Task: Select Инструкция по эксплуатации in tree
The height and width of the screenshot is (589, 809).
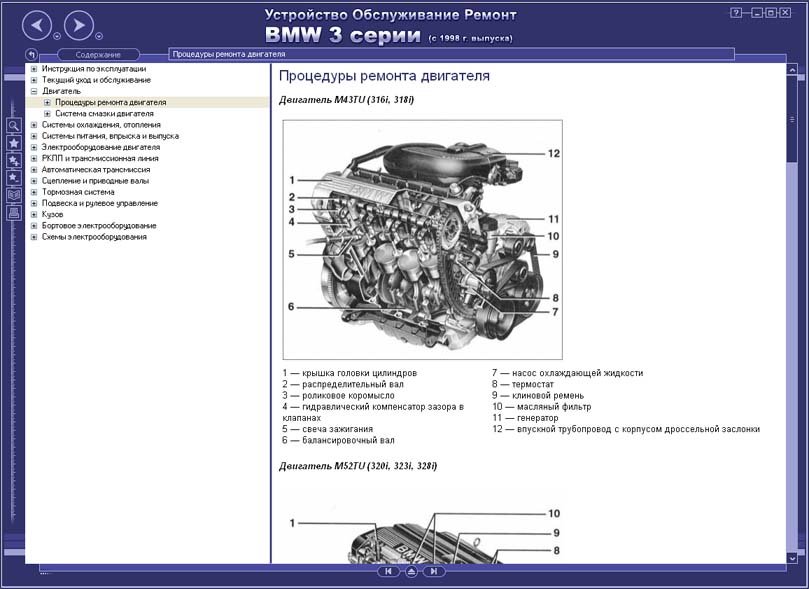Action: tap(94, 69)
